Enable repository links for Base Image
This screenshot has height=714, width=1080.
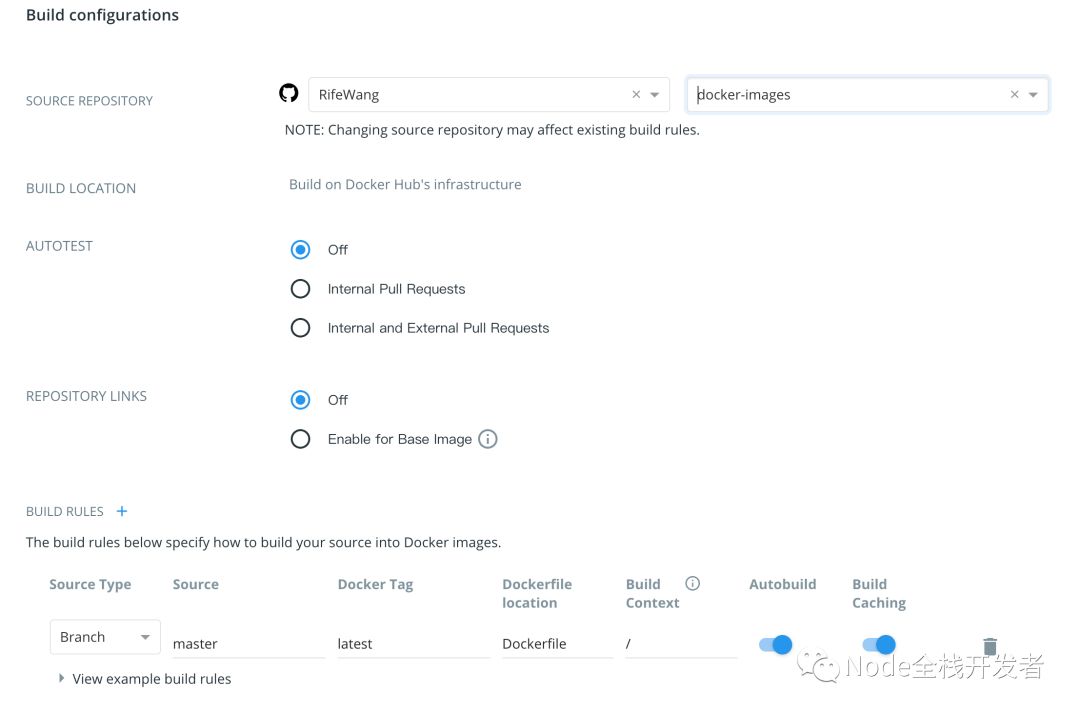[300, 439]
